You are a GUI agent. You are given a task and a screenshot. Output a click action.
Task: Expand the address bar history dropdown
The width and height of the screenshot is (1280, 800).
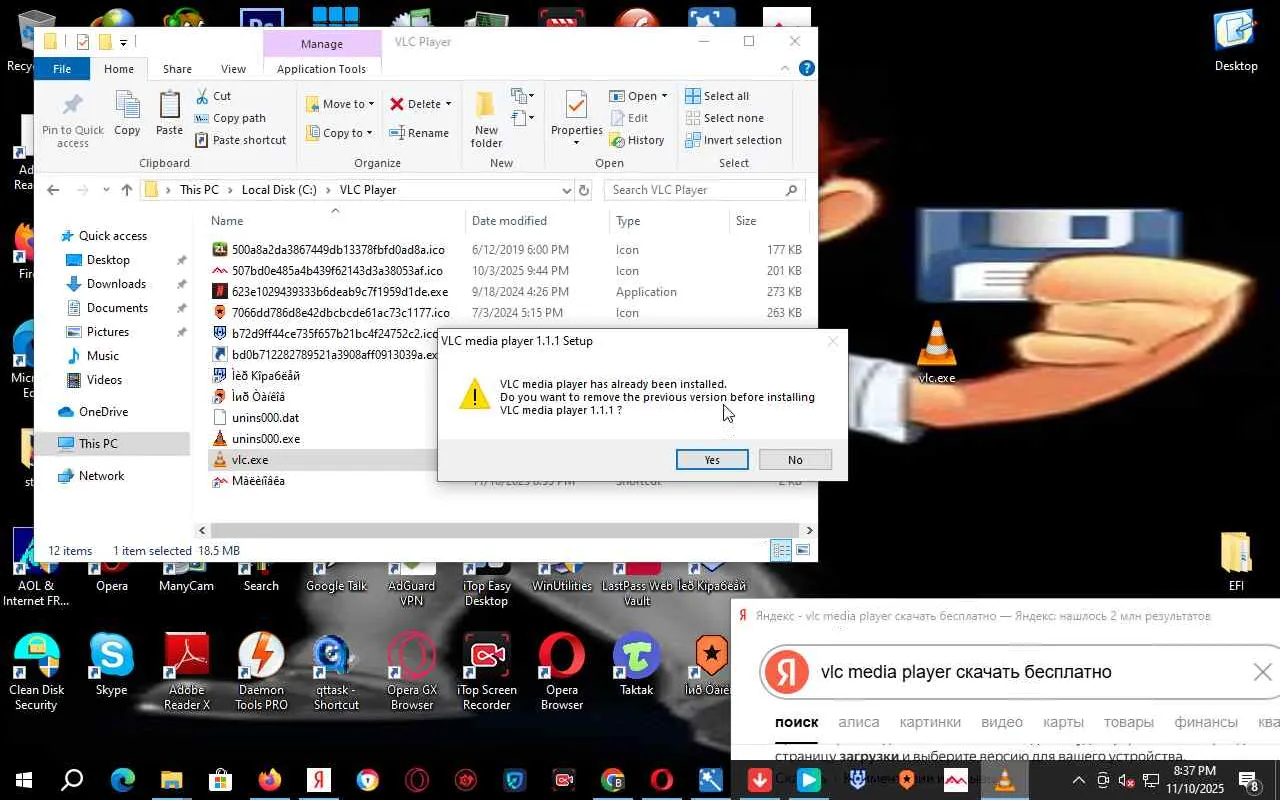pyautogui.click(x=566, y=190)
